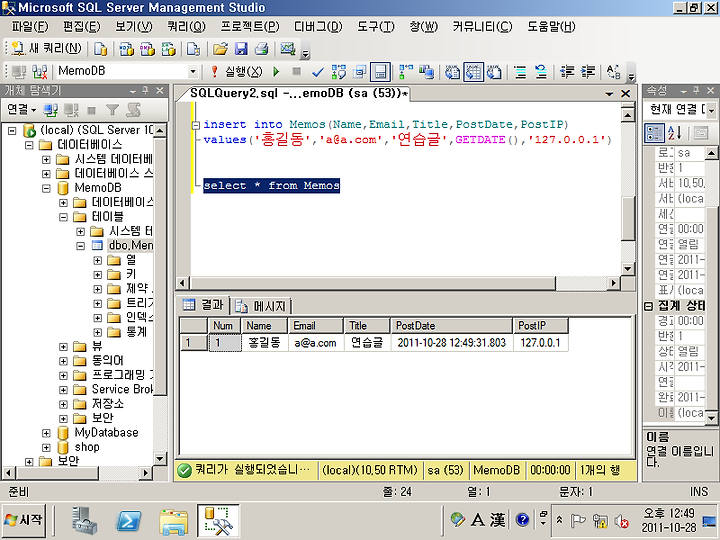The width and height of the screenshot is (720, 540).
Task: Click the Parse checkmark icon
Action: coord(317,72)
